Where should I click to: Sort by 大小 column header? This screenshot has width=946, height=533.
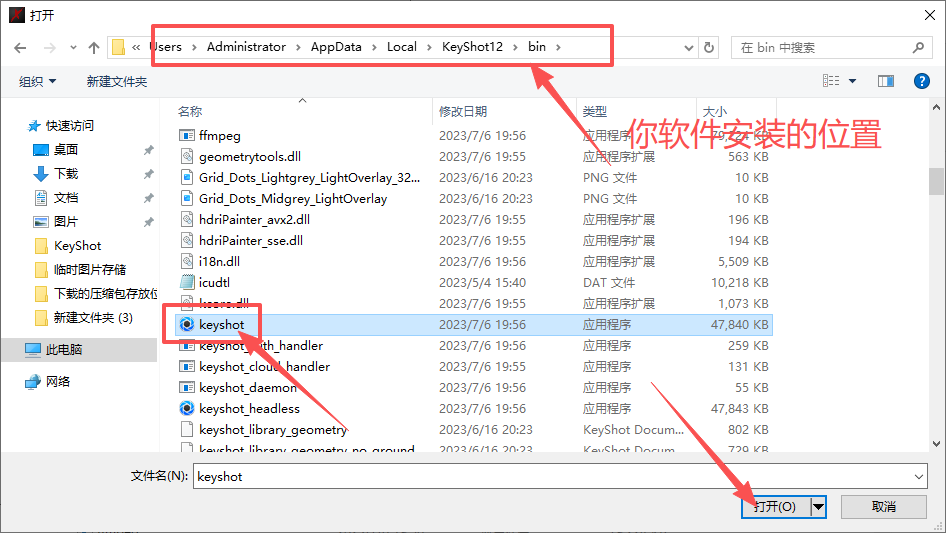click(715, 112)
